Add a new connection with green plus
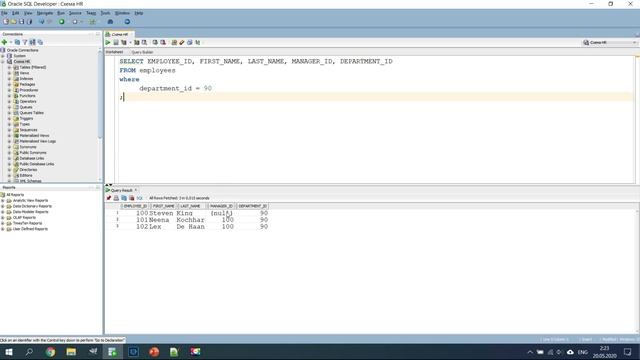640x360 pixels. (x=4, y=42)
